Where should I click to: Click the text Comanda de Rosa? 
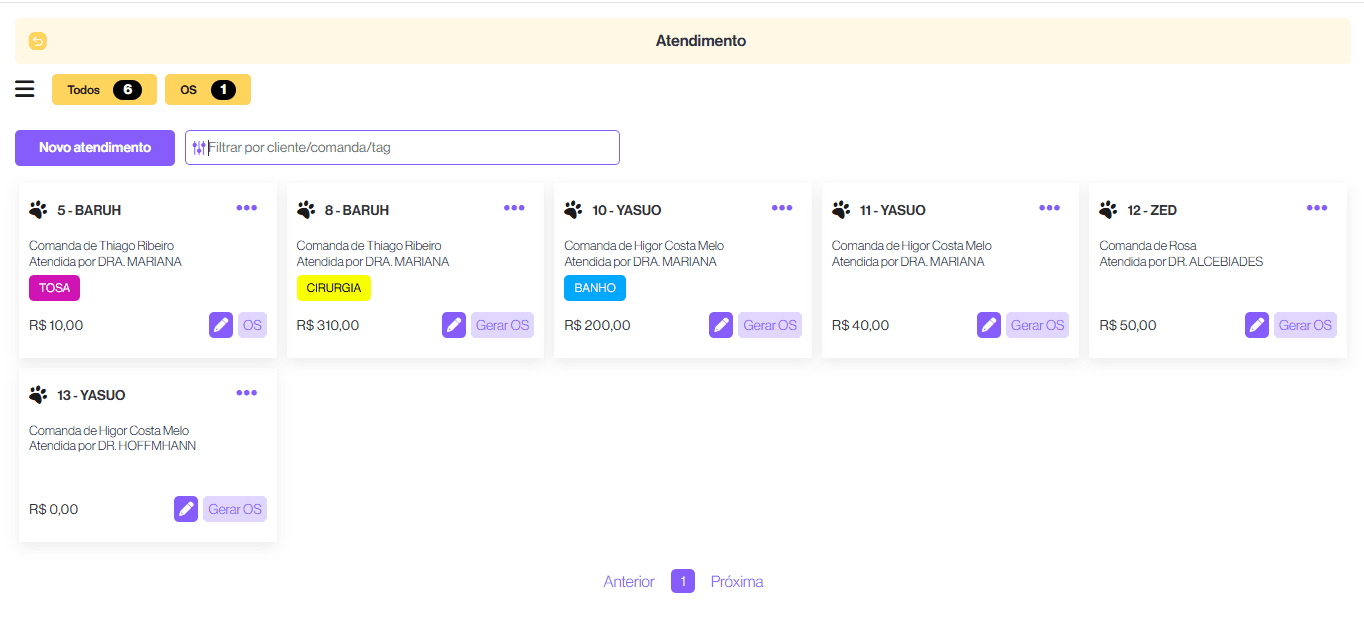tap(1148, 246)
